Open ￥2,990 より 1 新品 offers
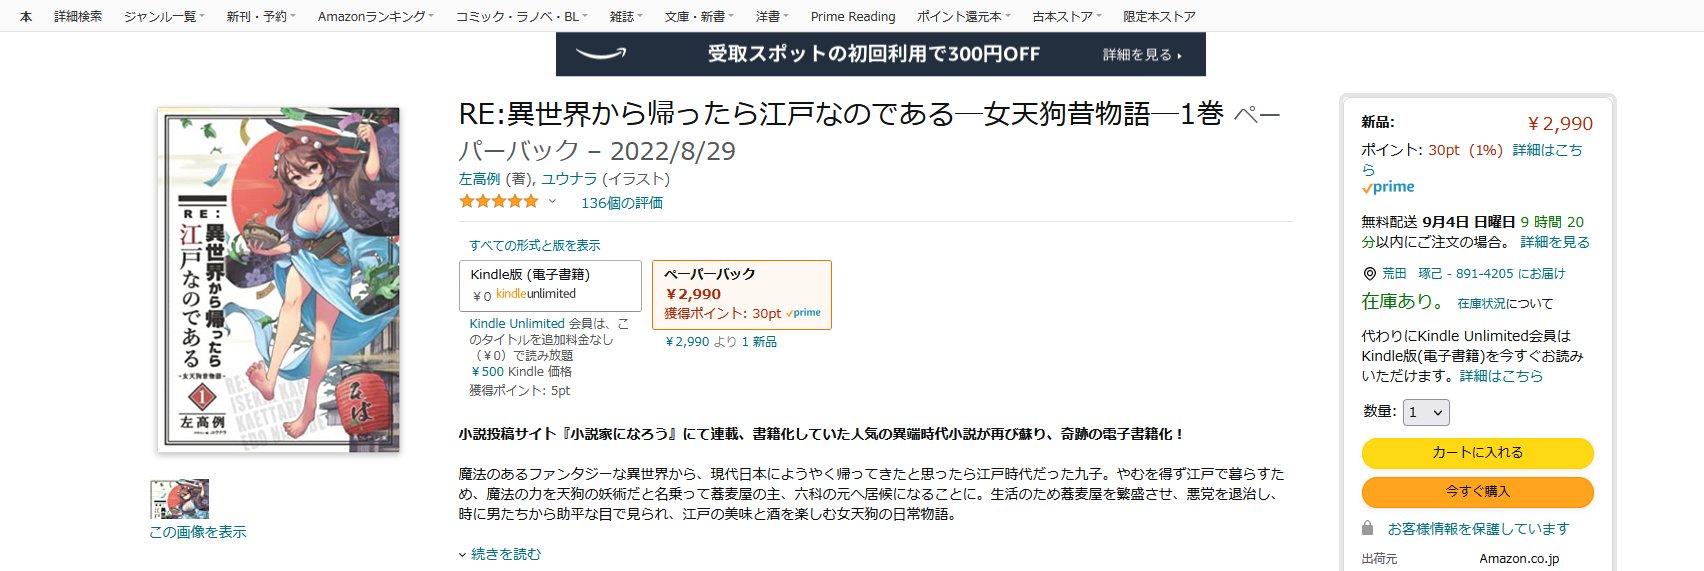 click(x=721, y=342)
